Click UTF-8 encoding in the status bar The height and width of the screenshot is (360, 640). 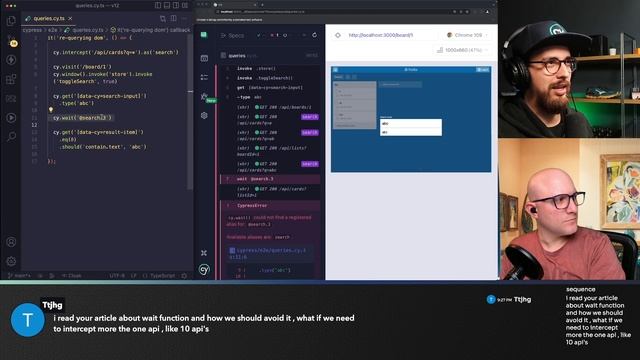[117, 276]
